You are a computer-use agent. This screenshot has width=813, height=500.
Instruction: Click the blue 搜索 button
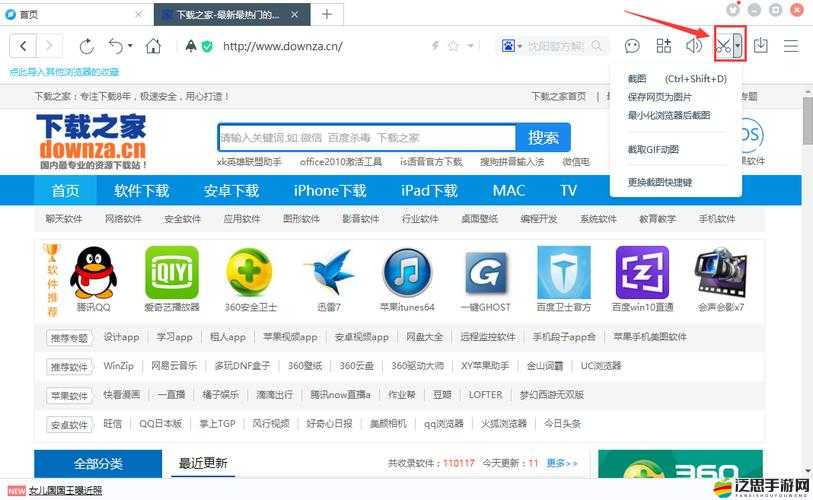(x=543, y=137)
